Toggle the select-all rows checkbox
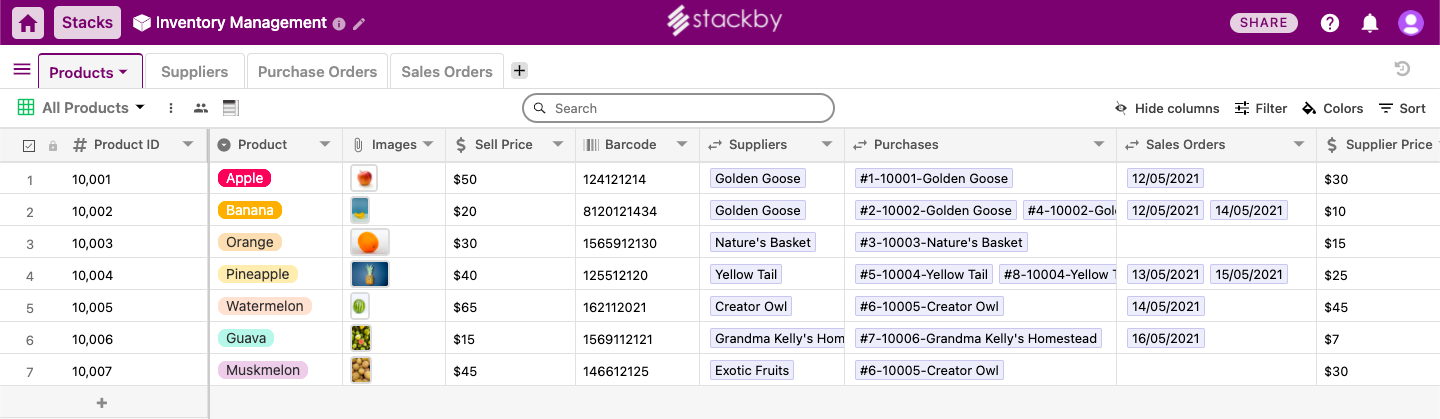Image resolution: width=1440 pixels, height=419 pixels. point(29,146)
